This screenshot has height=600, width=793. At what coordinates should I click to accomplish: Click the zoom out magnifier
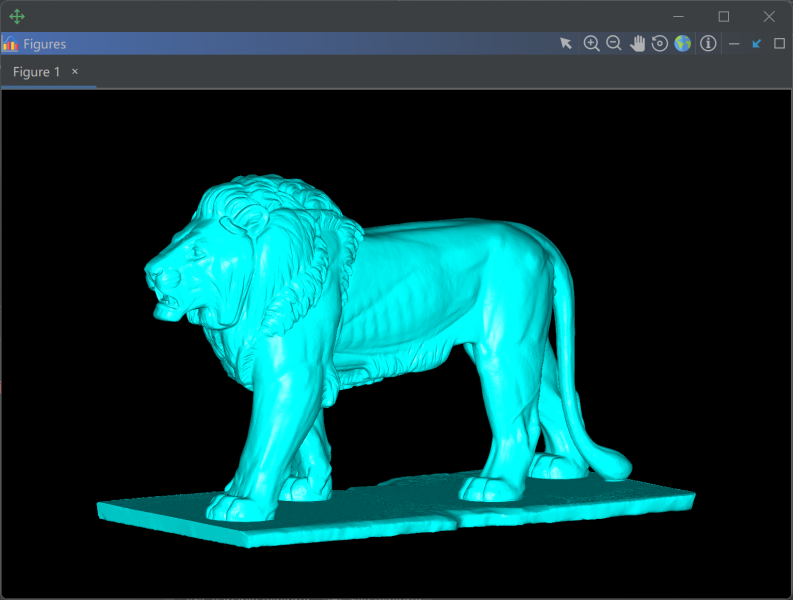pyautogui.click(x=614, y=44)
